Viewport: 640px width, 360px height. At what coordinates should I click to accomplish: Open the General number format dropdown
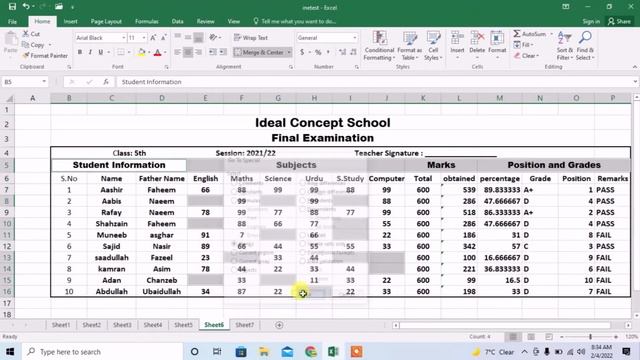pyautogui.click(x=354, y=38)
